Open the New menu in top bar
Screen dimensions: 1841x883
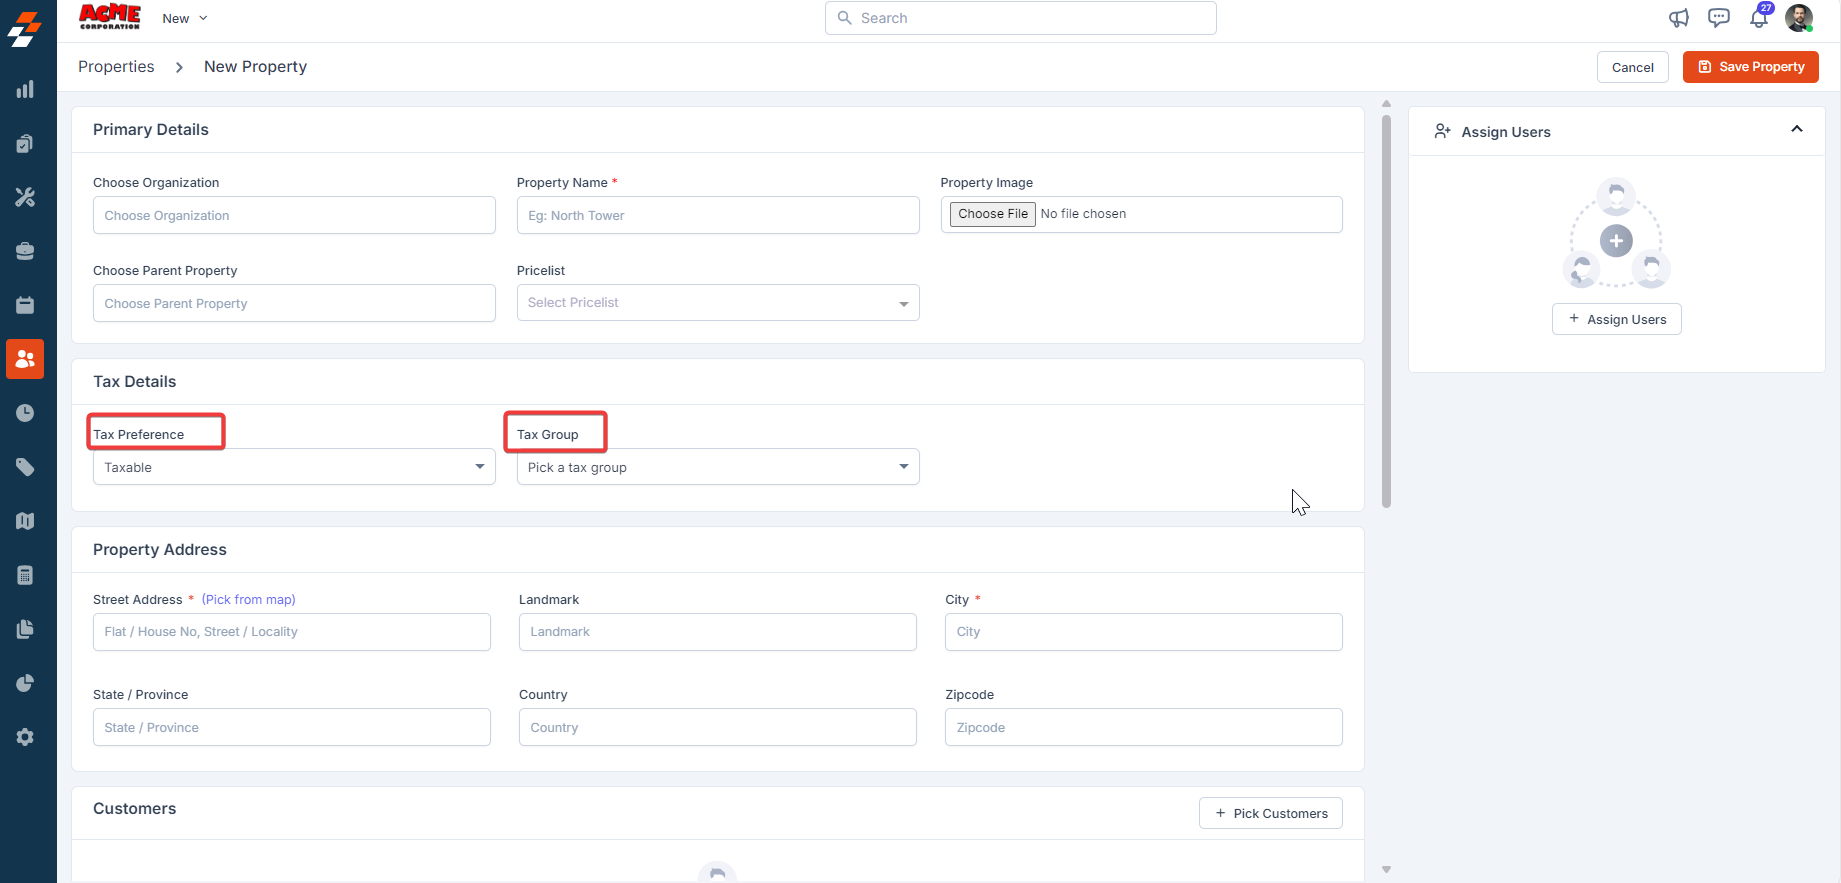point(185,19)
